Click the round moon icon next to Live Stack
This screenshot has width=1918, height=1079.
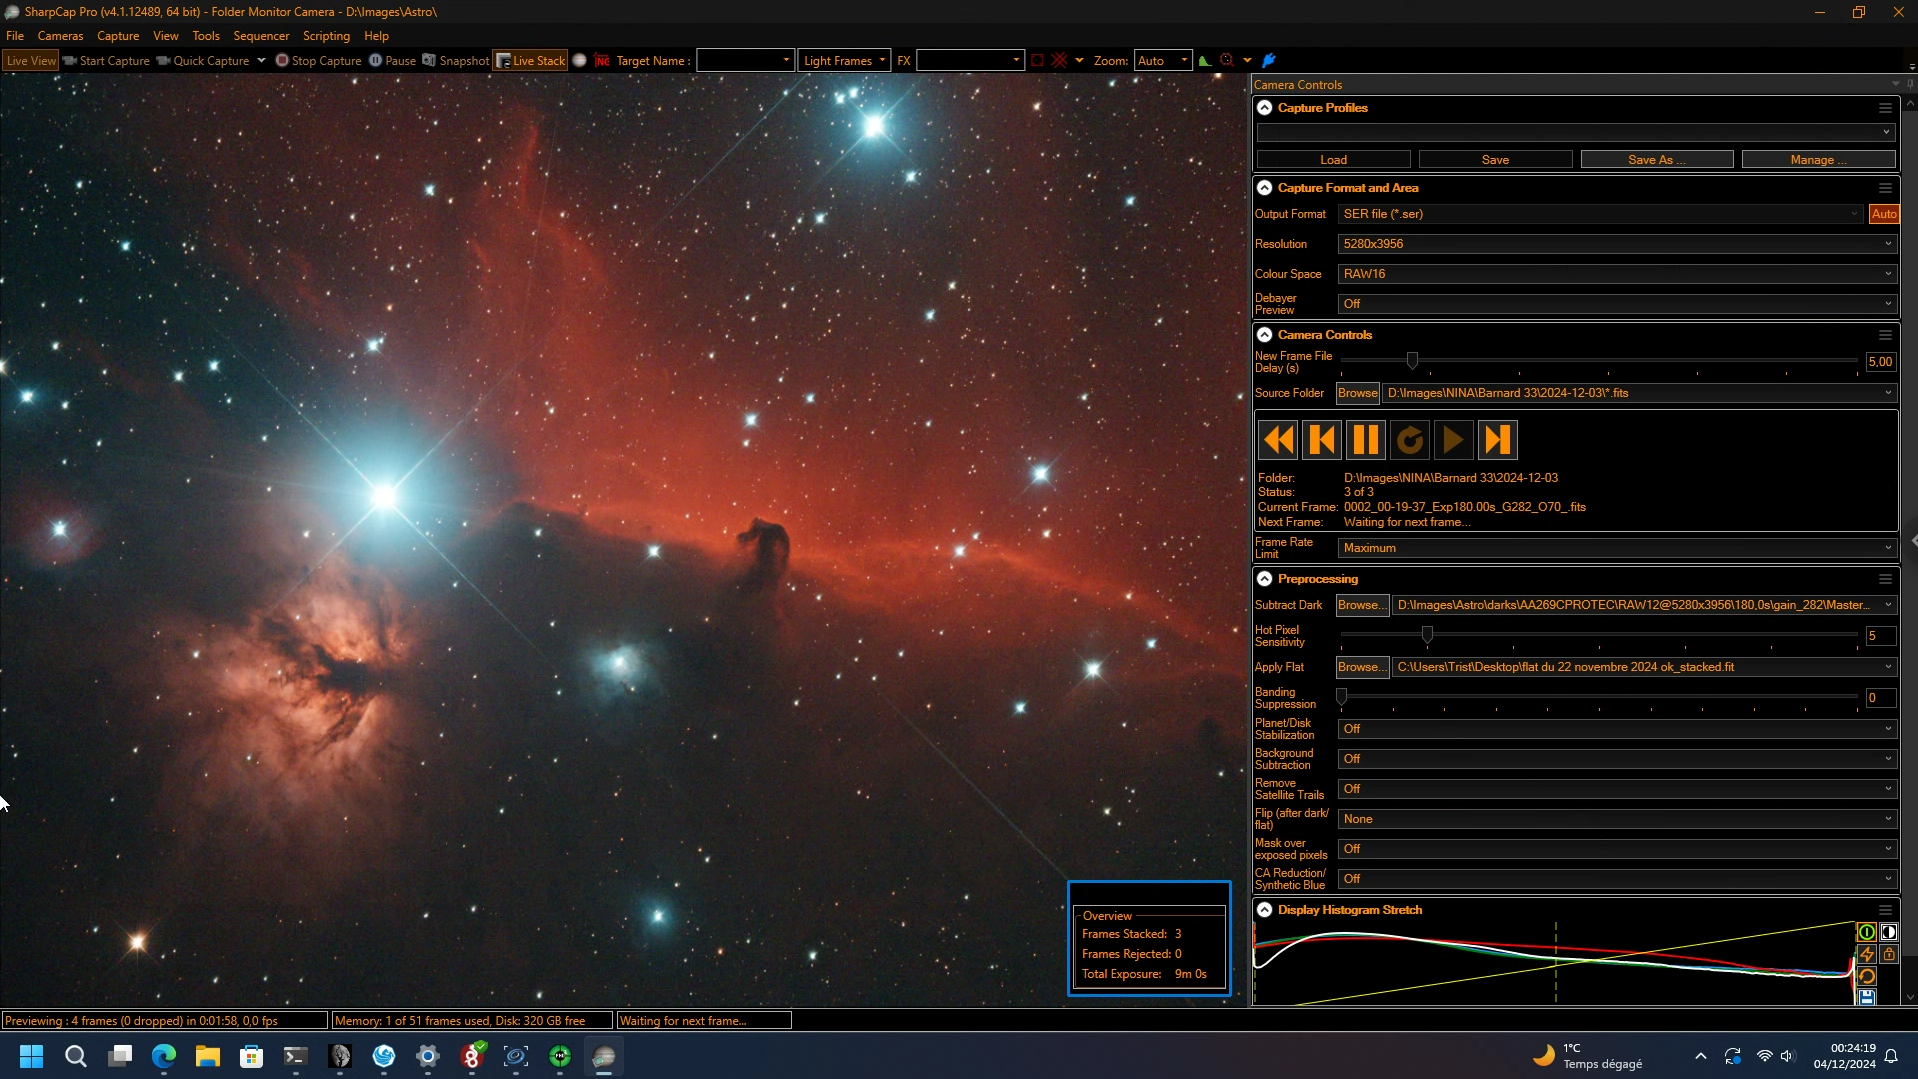(579, 61)
